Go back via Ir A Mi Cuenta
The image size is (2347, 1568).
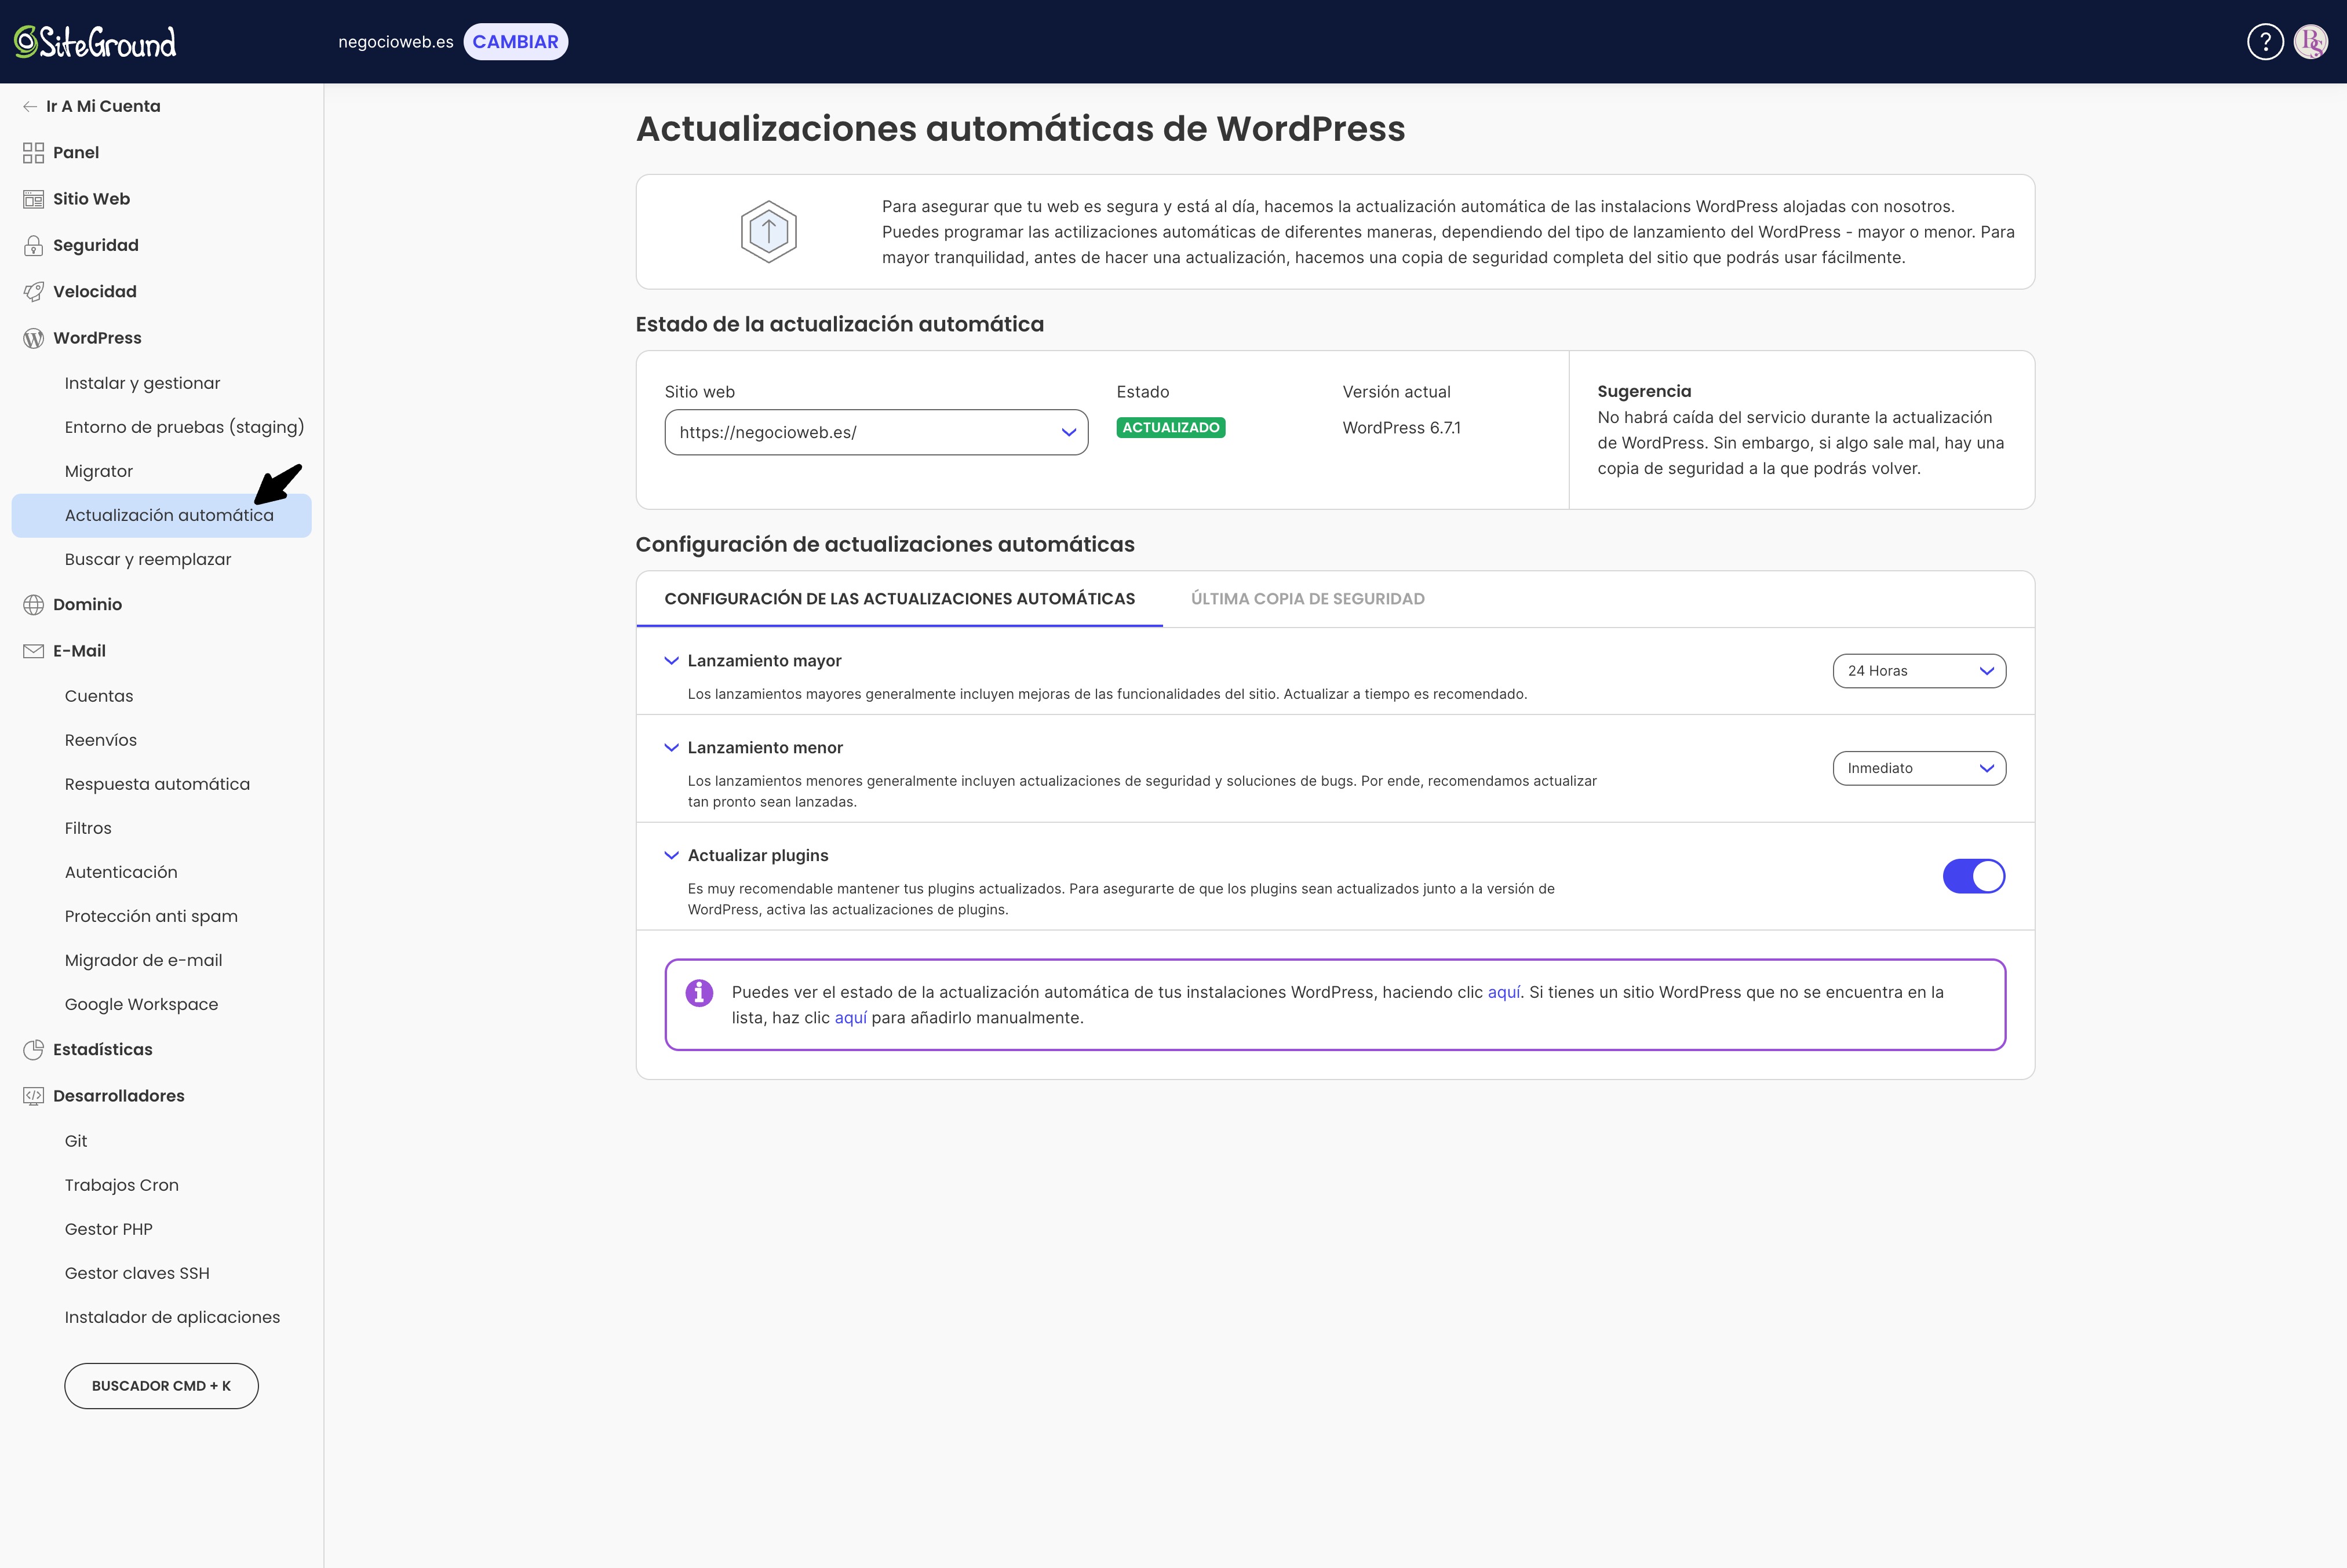(x=103, y=106)
